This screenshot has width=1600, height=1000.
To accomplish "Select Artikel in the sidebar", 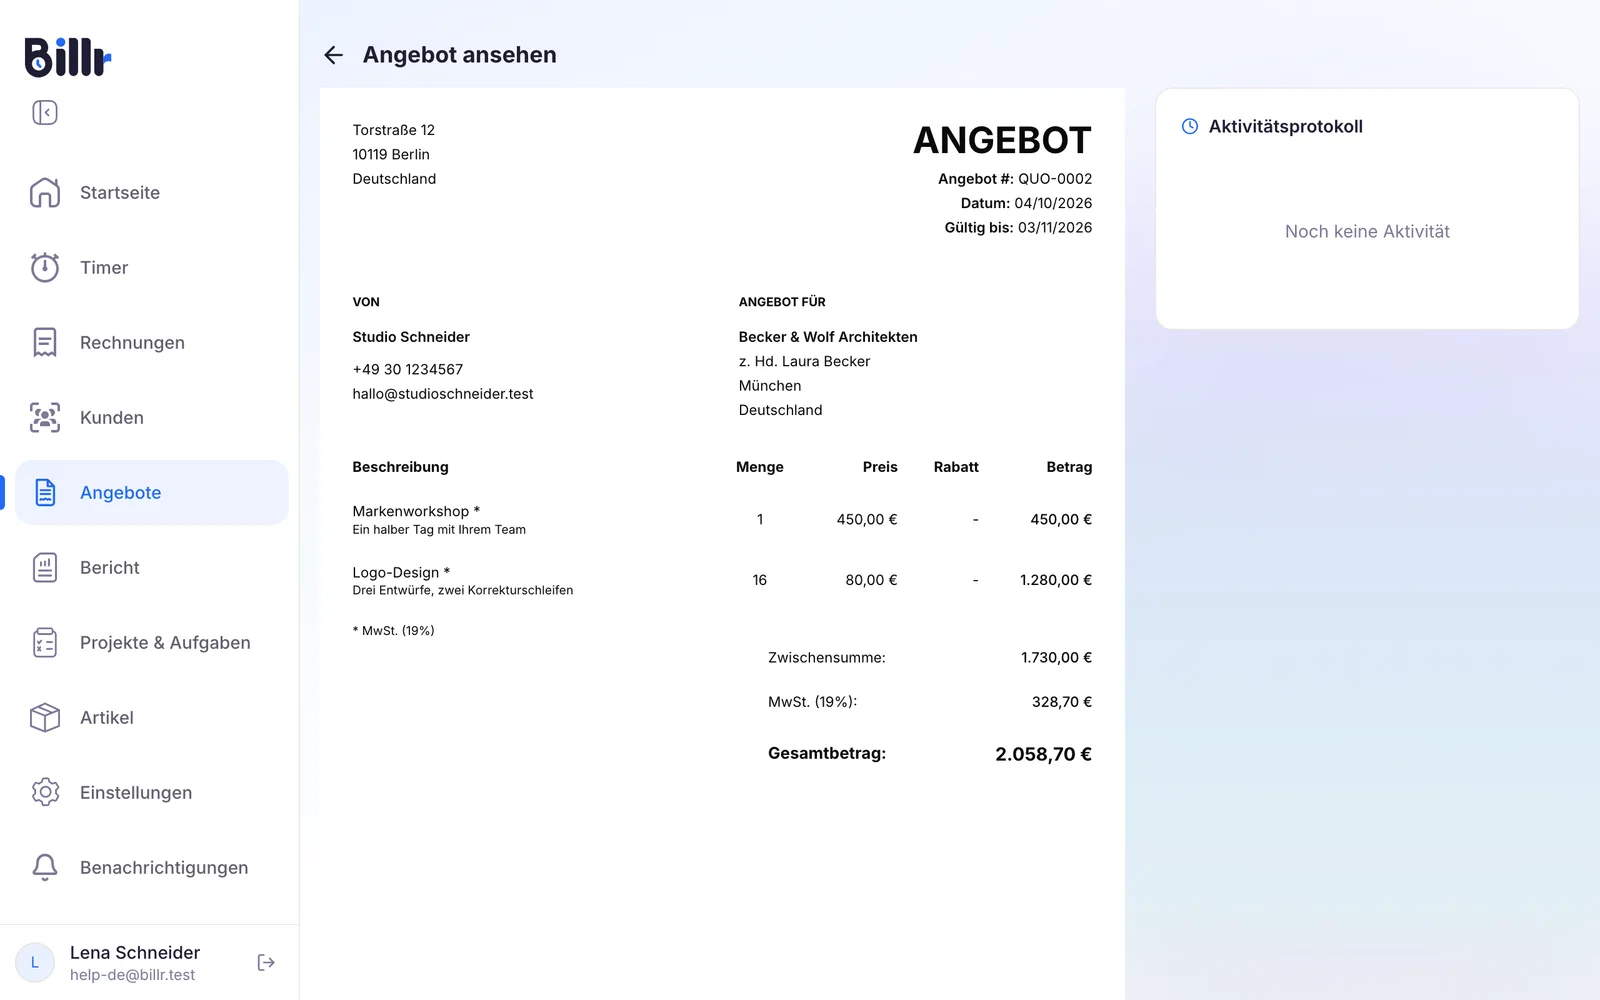I will point(152,718).
